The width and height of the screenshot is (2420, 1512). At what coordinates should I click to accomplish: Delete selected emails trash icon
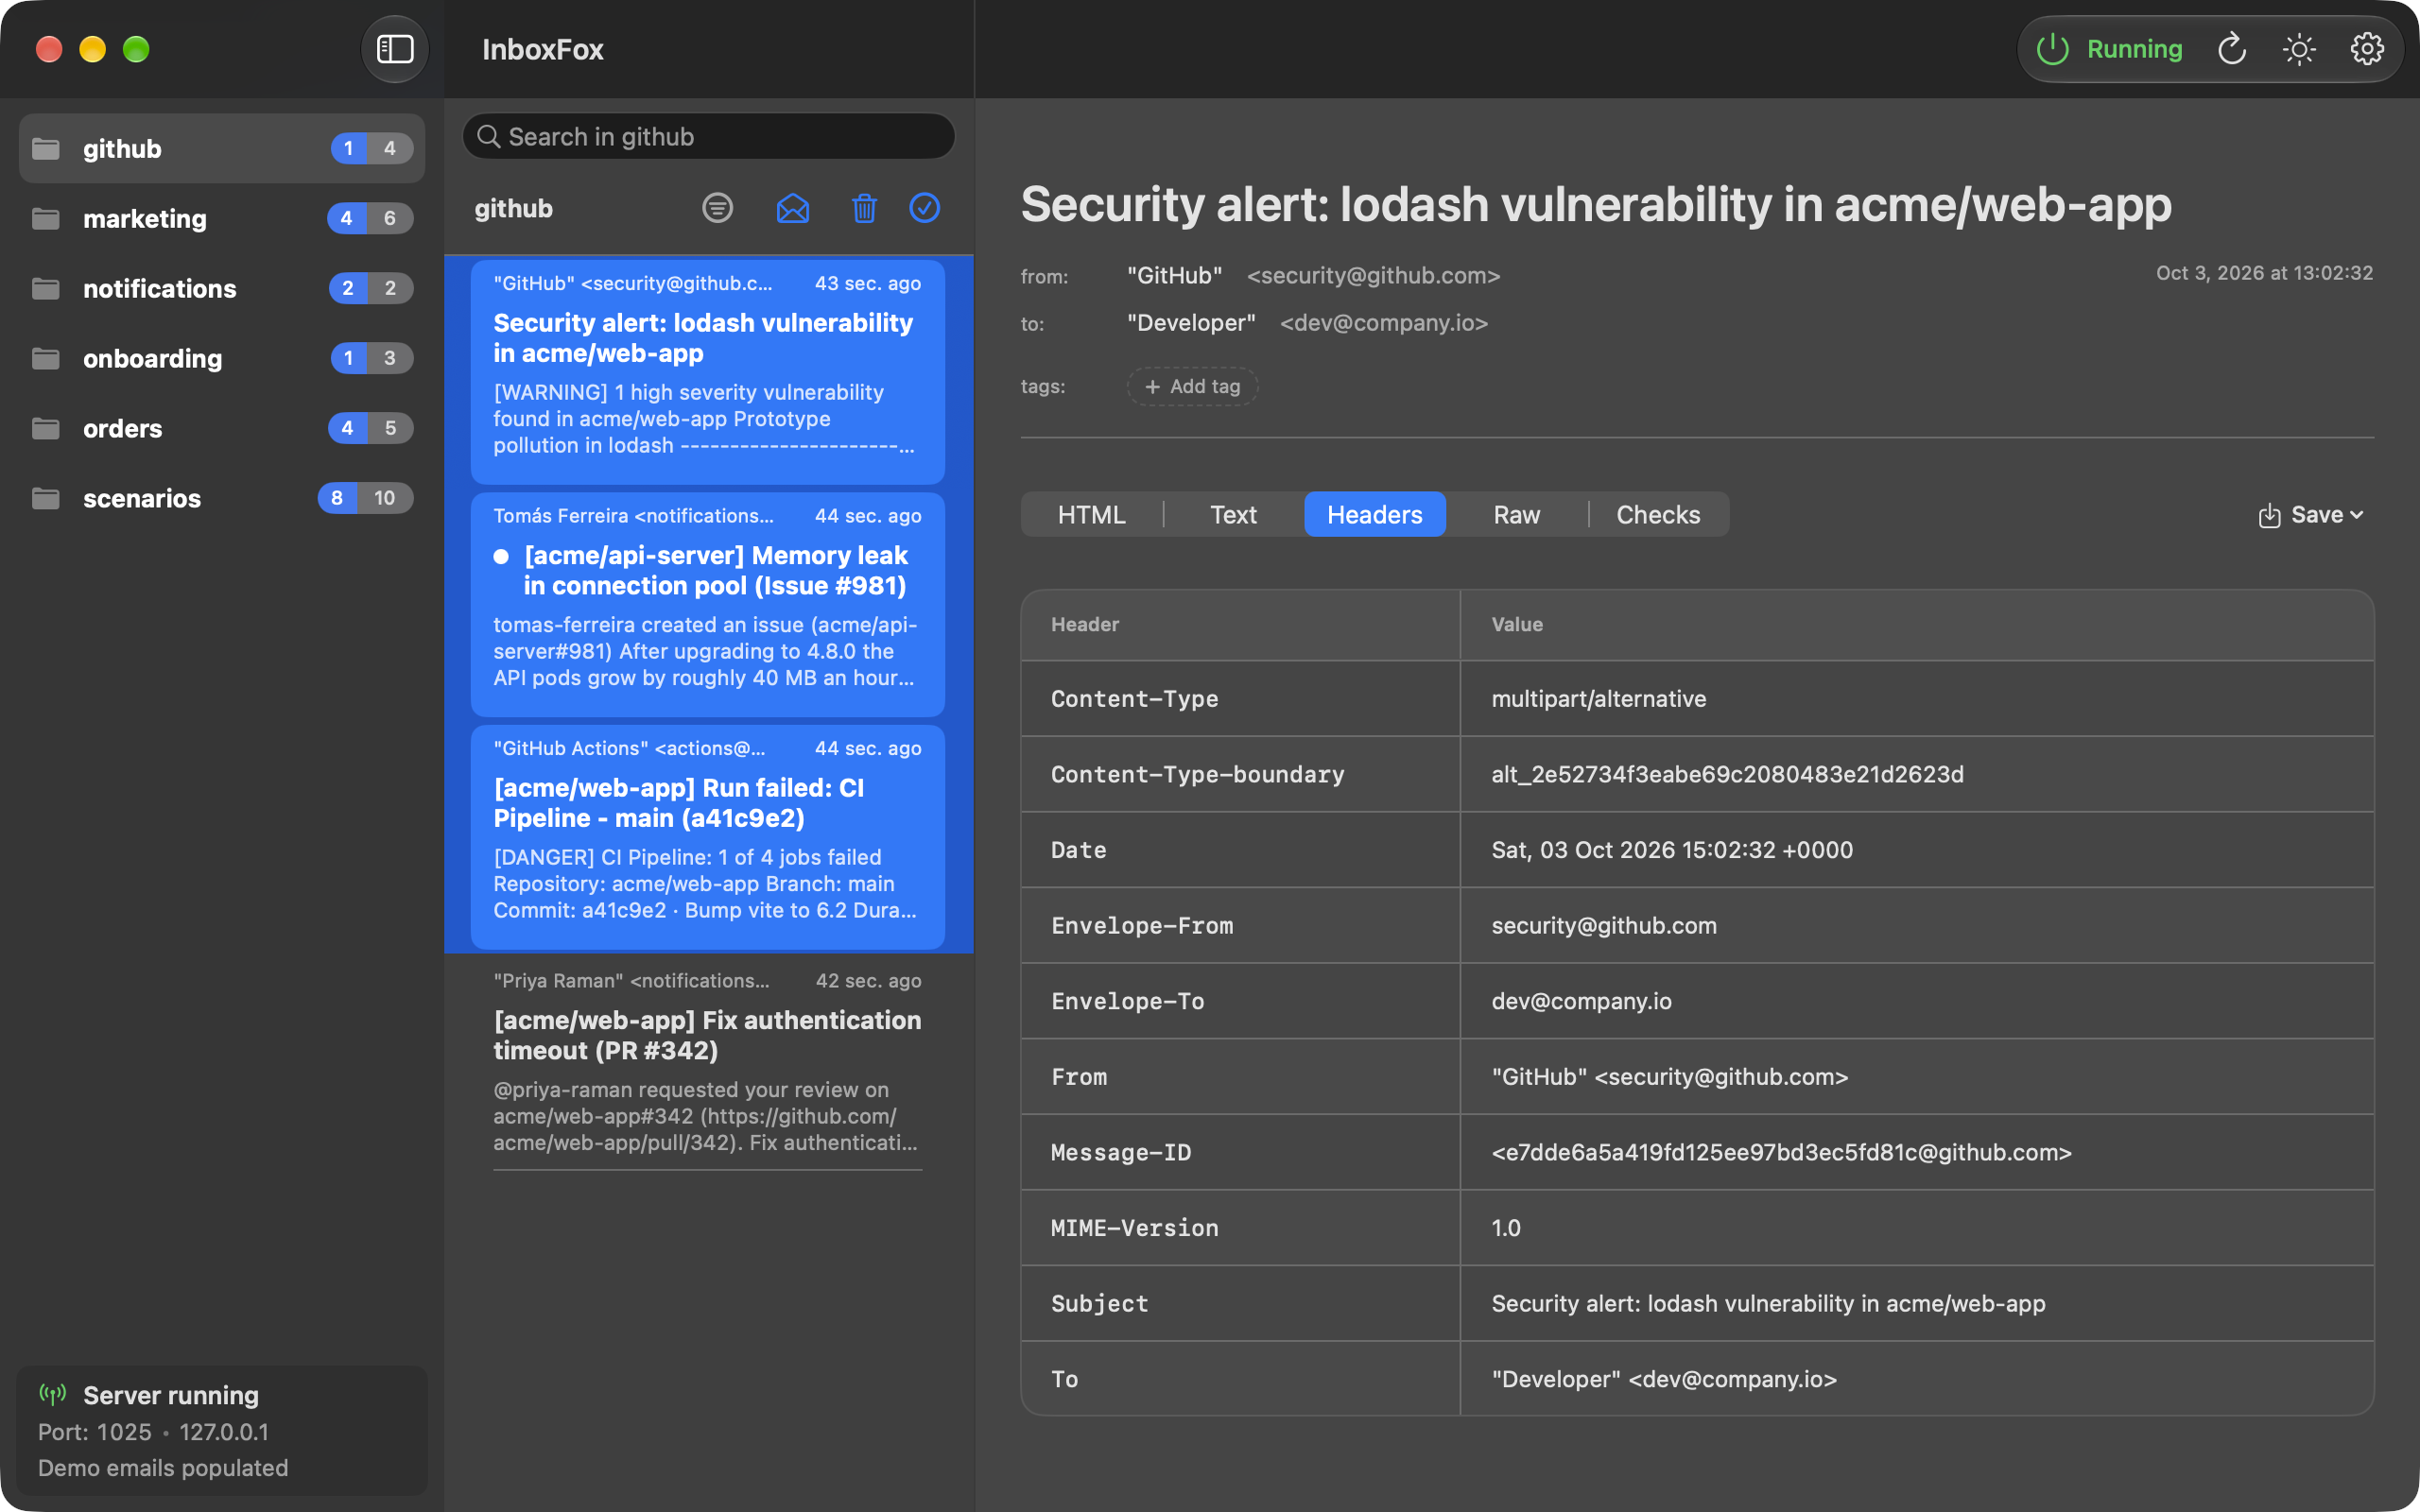864,208
